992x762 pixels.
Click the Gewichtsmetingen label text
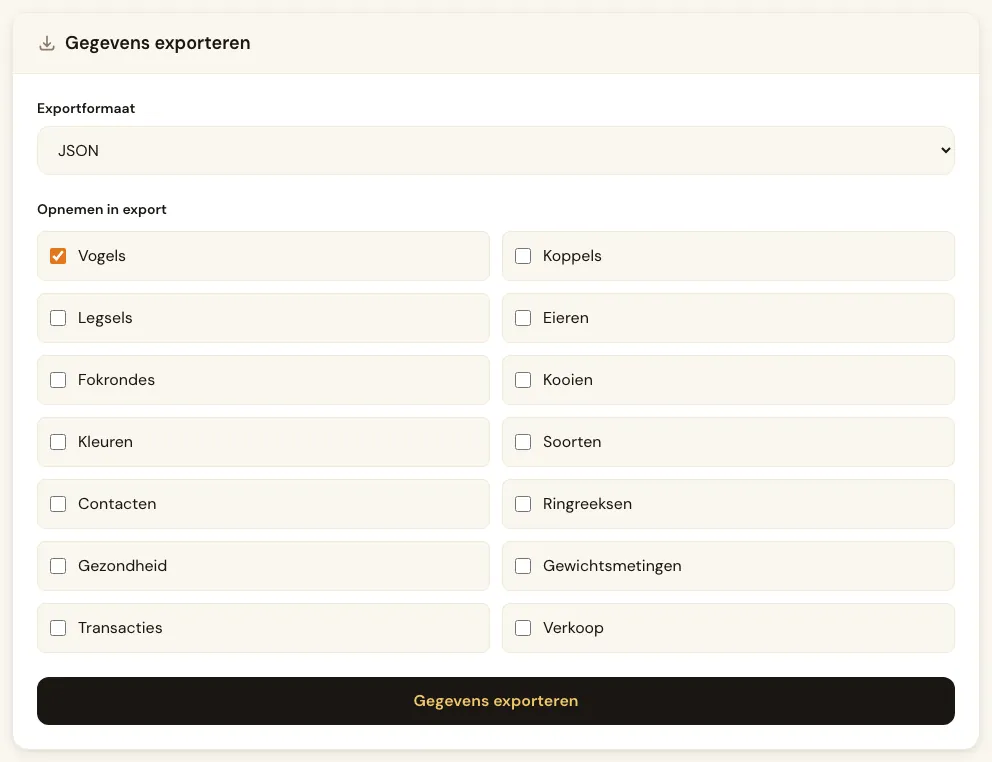(x=612, y=566)
